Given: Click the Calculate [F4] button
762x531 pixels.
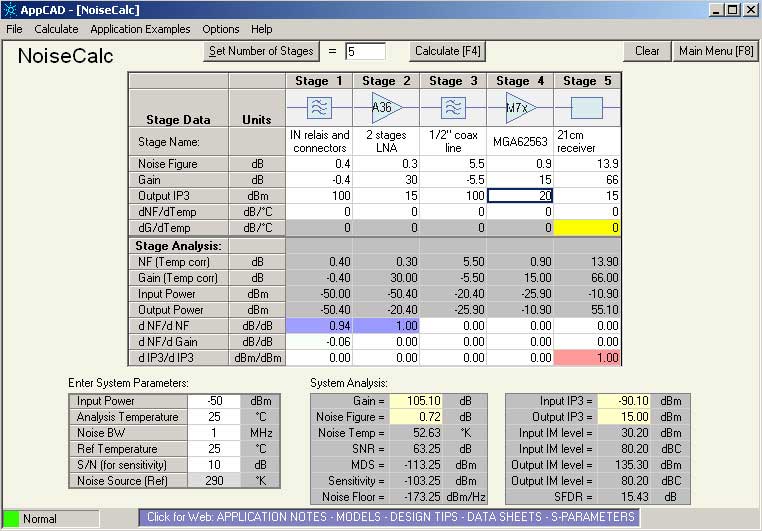Looking at the screenshot, I should coord(448,51).
